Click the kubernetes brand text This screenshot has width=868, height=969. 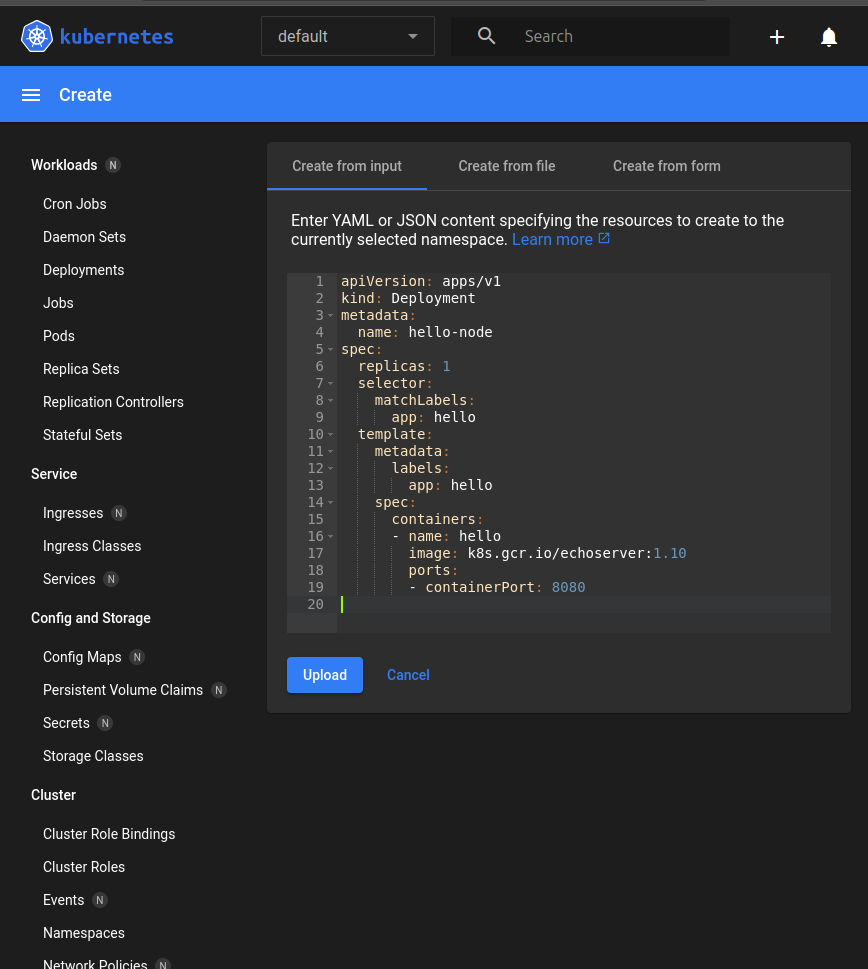click(116, 36)
